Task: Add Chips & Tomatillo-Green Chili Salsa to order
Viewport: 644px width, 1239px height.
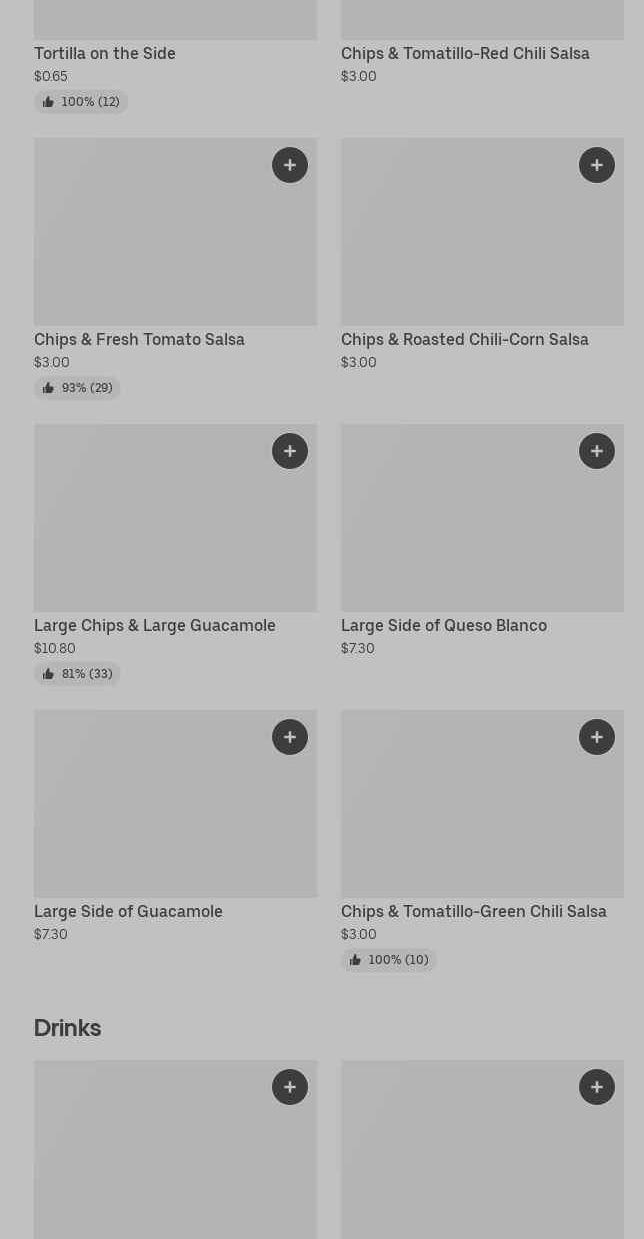Action: click(x=597, y=737)
